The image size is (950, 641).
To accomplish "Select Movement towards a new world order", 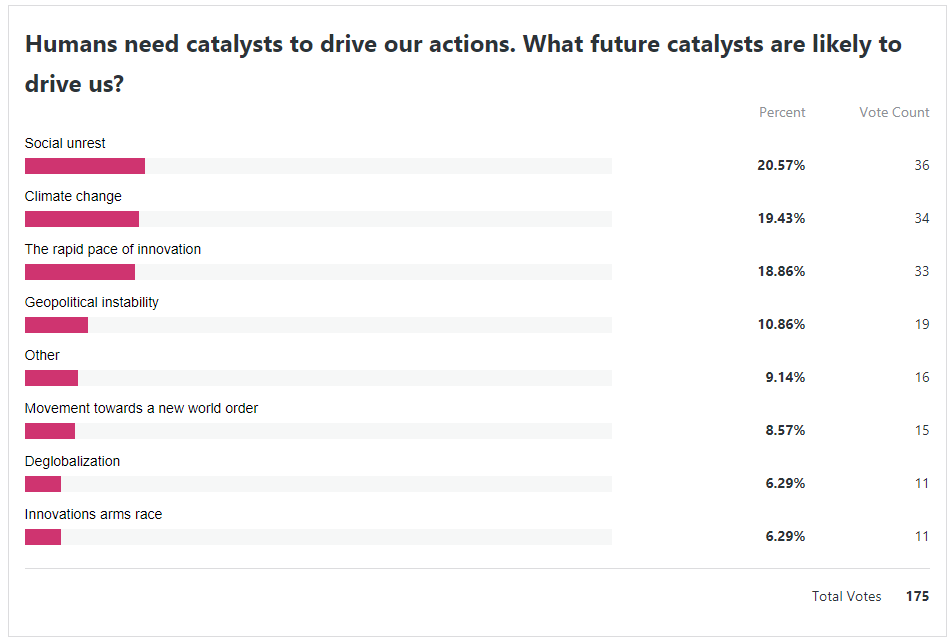I will 141,408.
